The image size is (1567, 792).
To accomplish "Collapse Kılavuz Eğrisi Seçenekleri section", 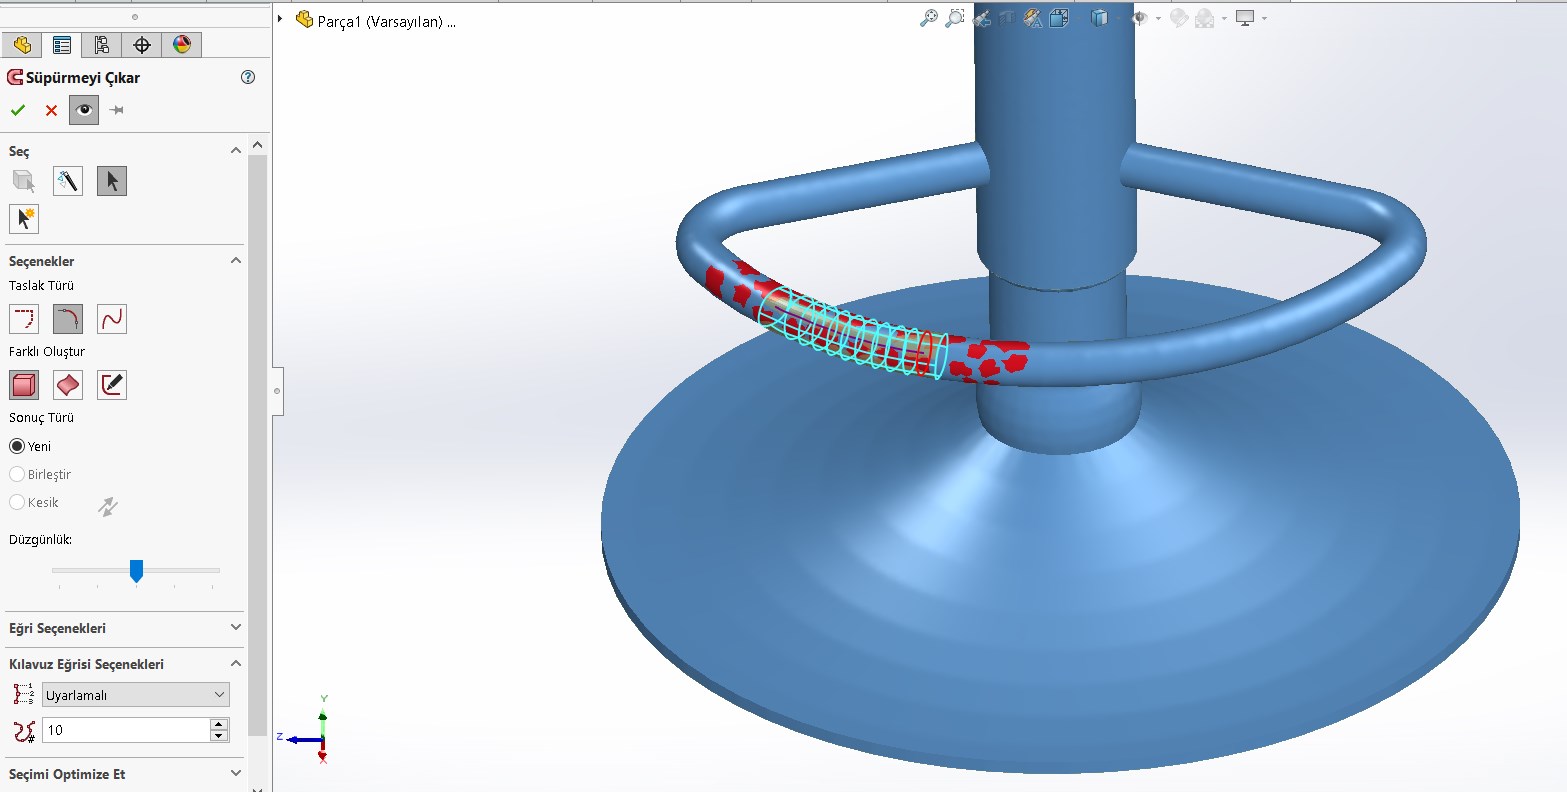I will [236, 663].
